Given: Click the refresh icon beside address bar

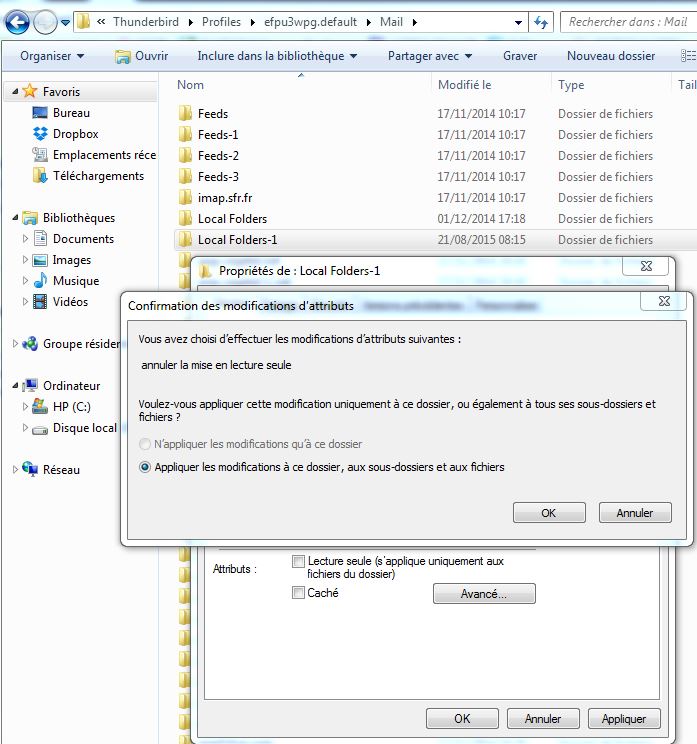Looking at the screenshot, I should [541, 22].
